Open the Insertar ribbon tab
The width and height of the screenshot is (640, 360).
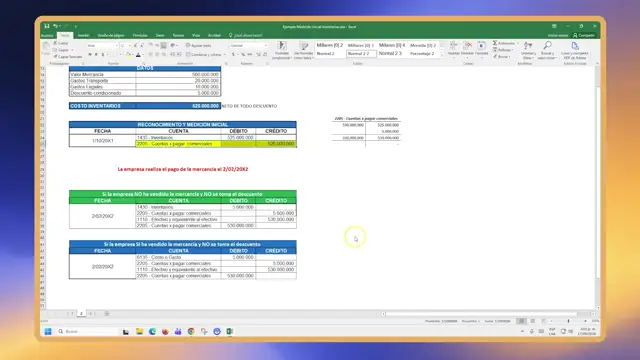pos(83,36)
